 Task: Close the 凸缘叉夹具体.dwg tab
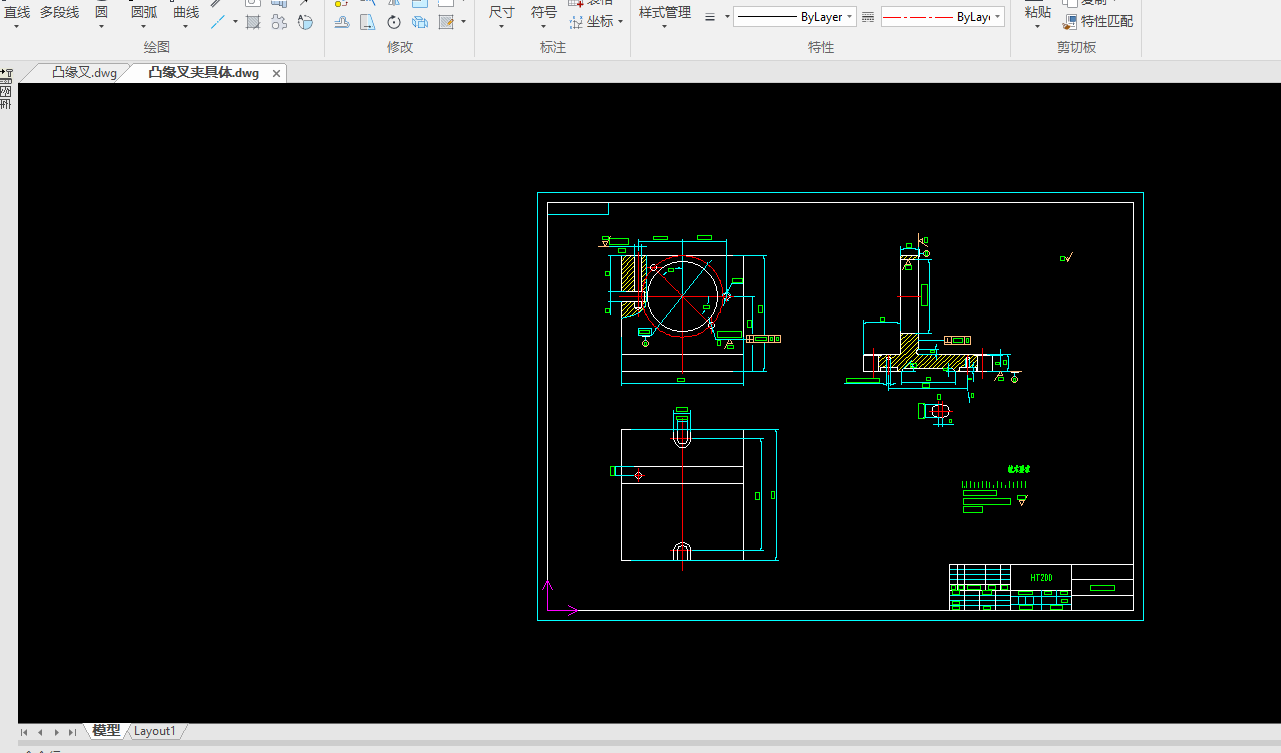276,73
